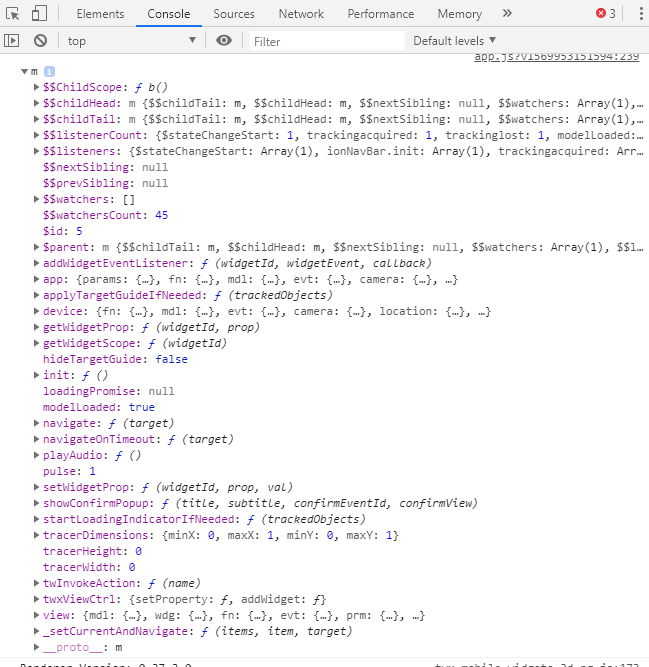Expand the __proto__ entry

point(37,647)
